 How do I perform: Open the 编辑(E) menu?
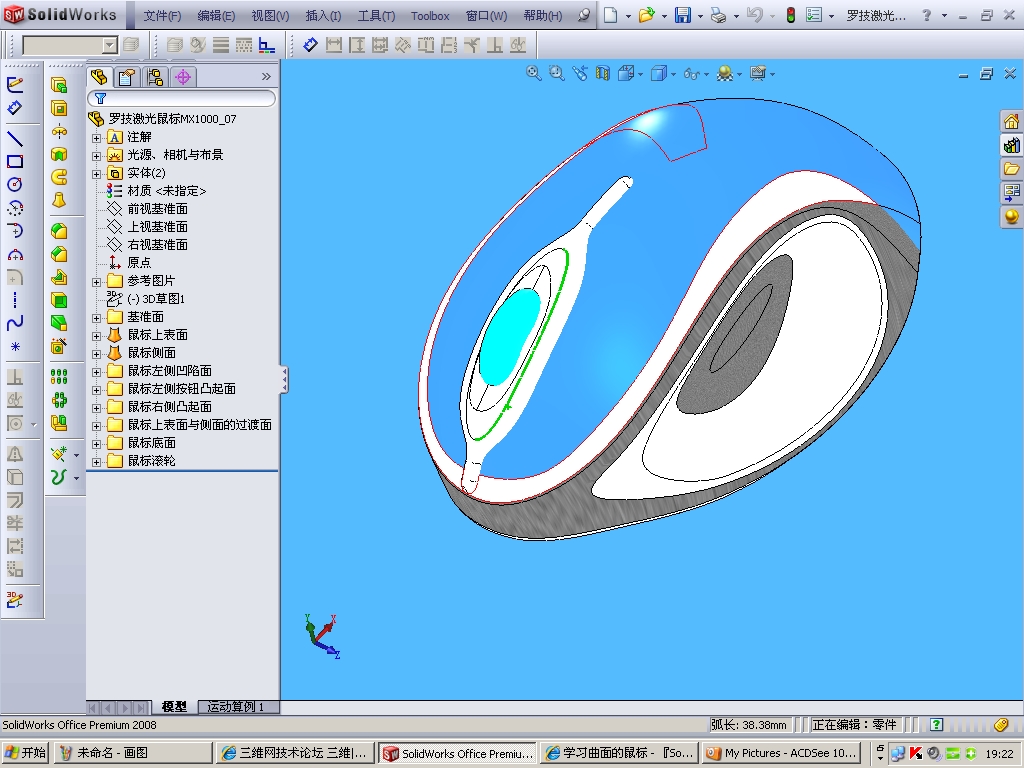point(216,16)
